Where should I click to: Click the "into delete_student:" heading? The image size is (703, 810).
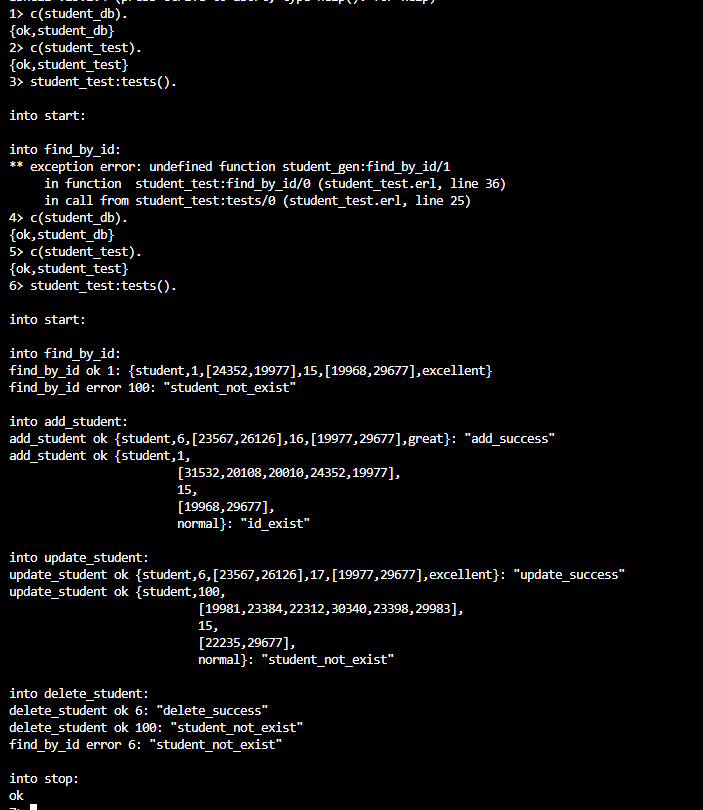(x=79, y=693)
